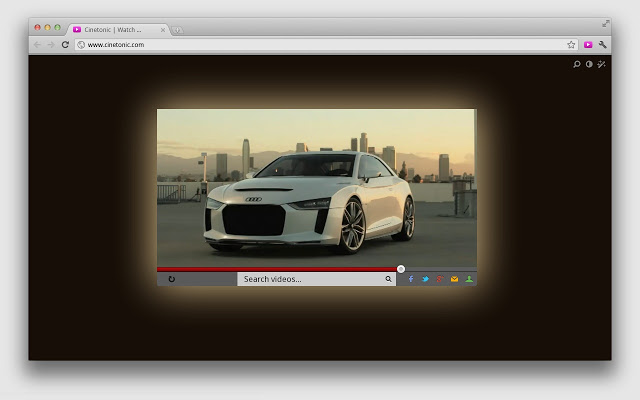The image size is (640, 400).
Task: Bookmark the page with the star icon
Action: [x=571, y=45]
